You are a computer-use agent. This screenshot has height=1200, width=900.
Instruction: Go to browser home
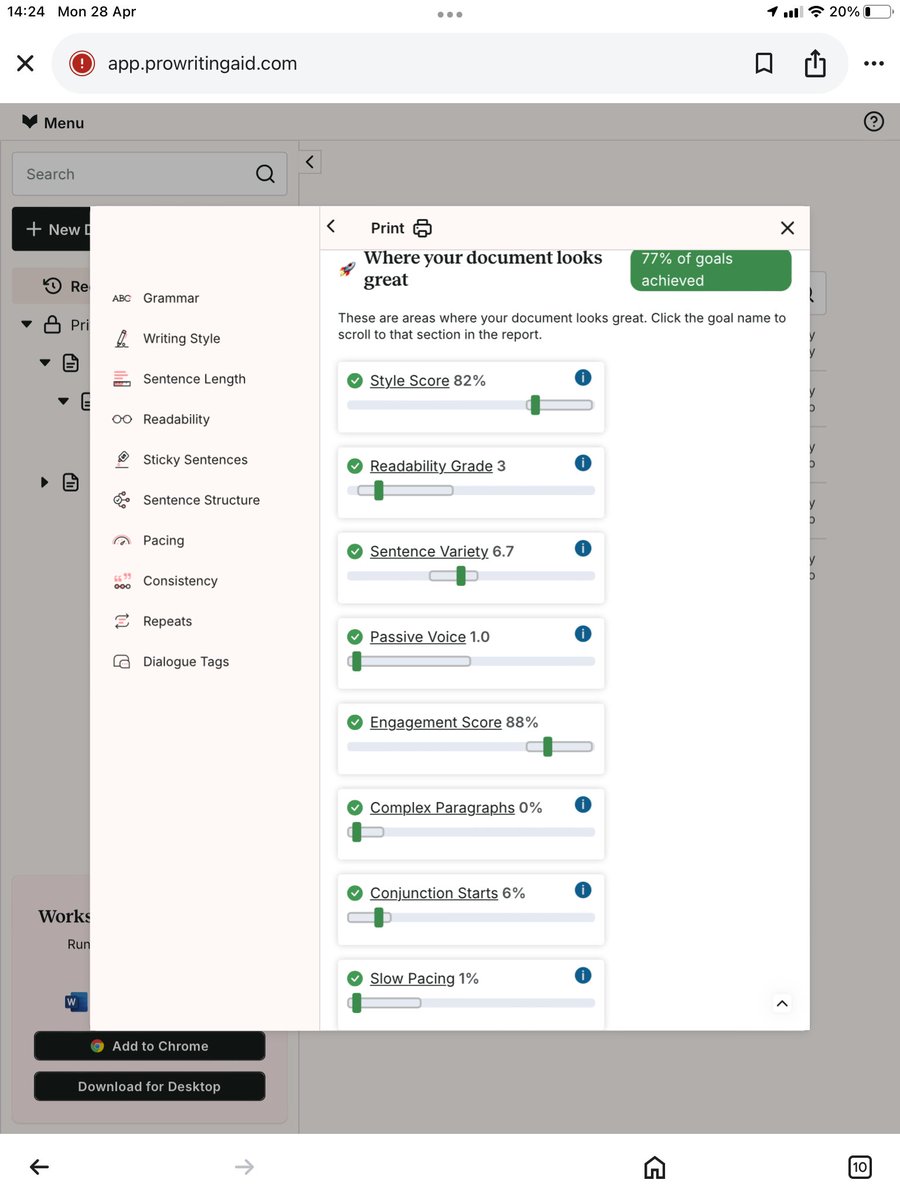pos(655,1167)
